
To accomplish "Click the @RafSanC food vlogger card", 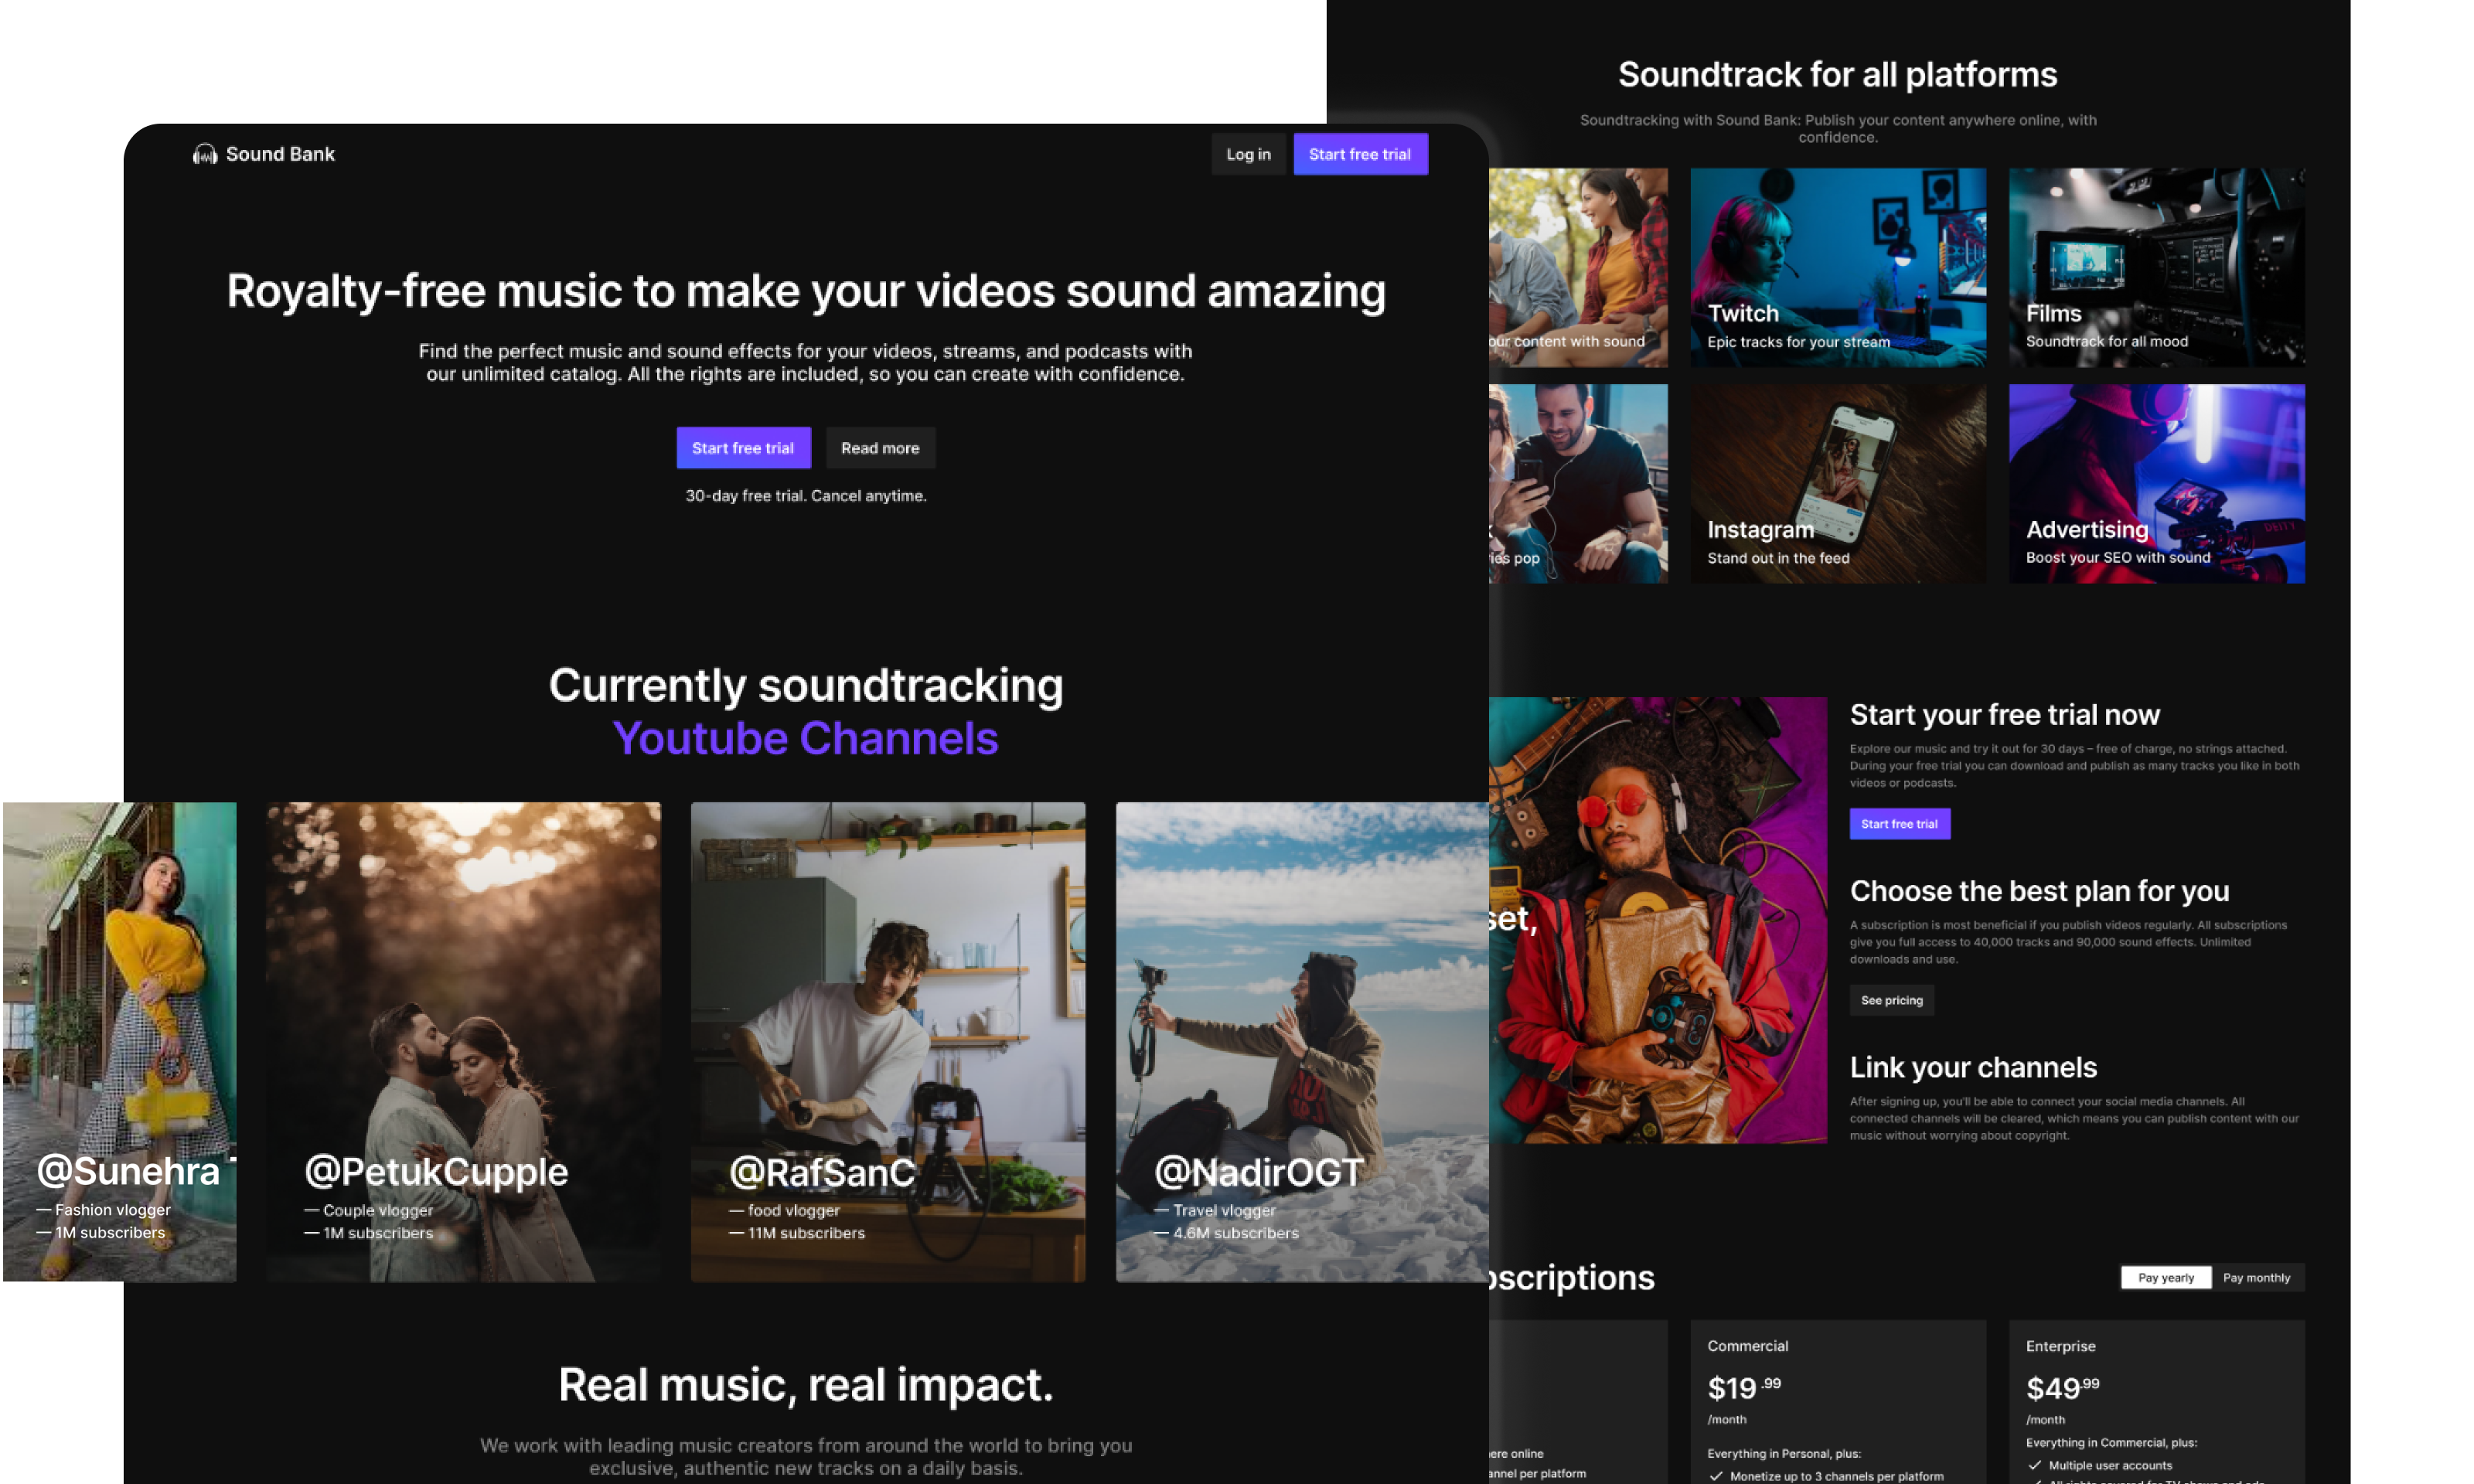I will tap(887, 1040).
